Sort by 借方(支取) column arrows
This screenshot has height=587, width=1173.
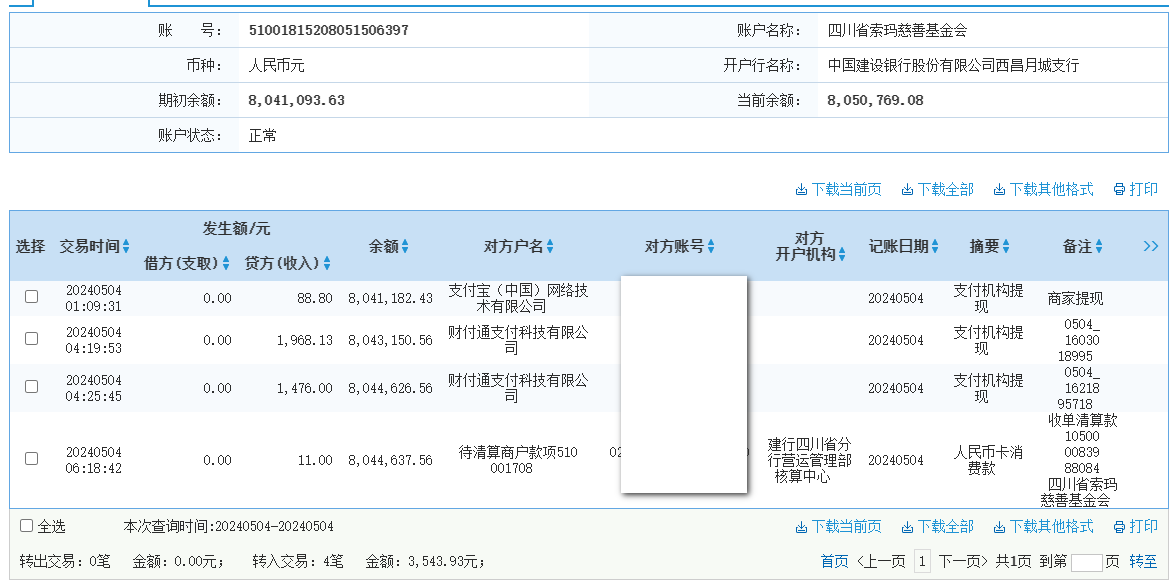tap(226, 263)
